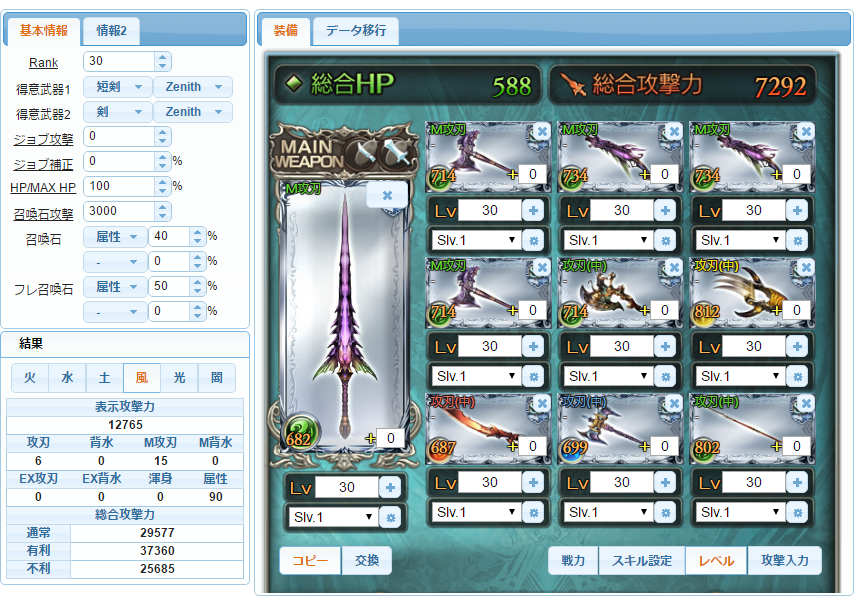857x605 pixels.
Task: Click the 802 spear weapon thumbnail
Action: (752, 430)
